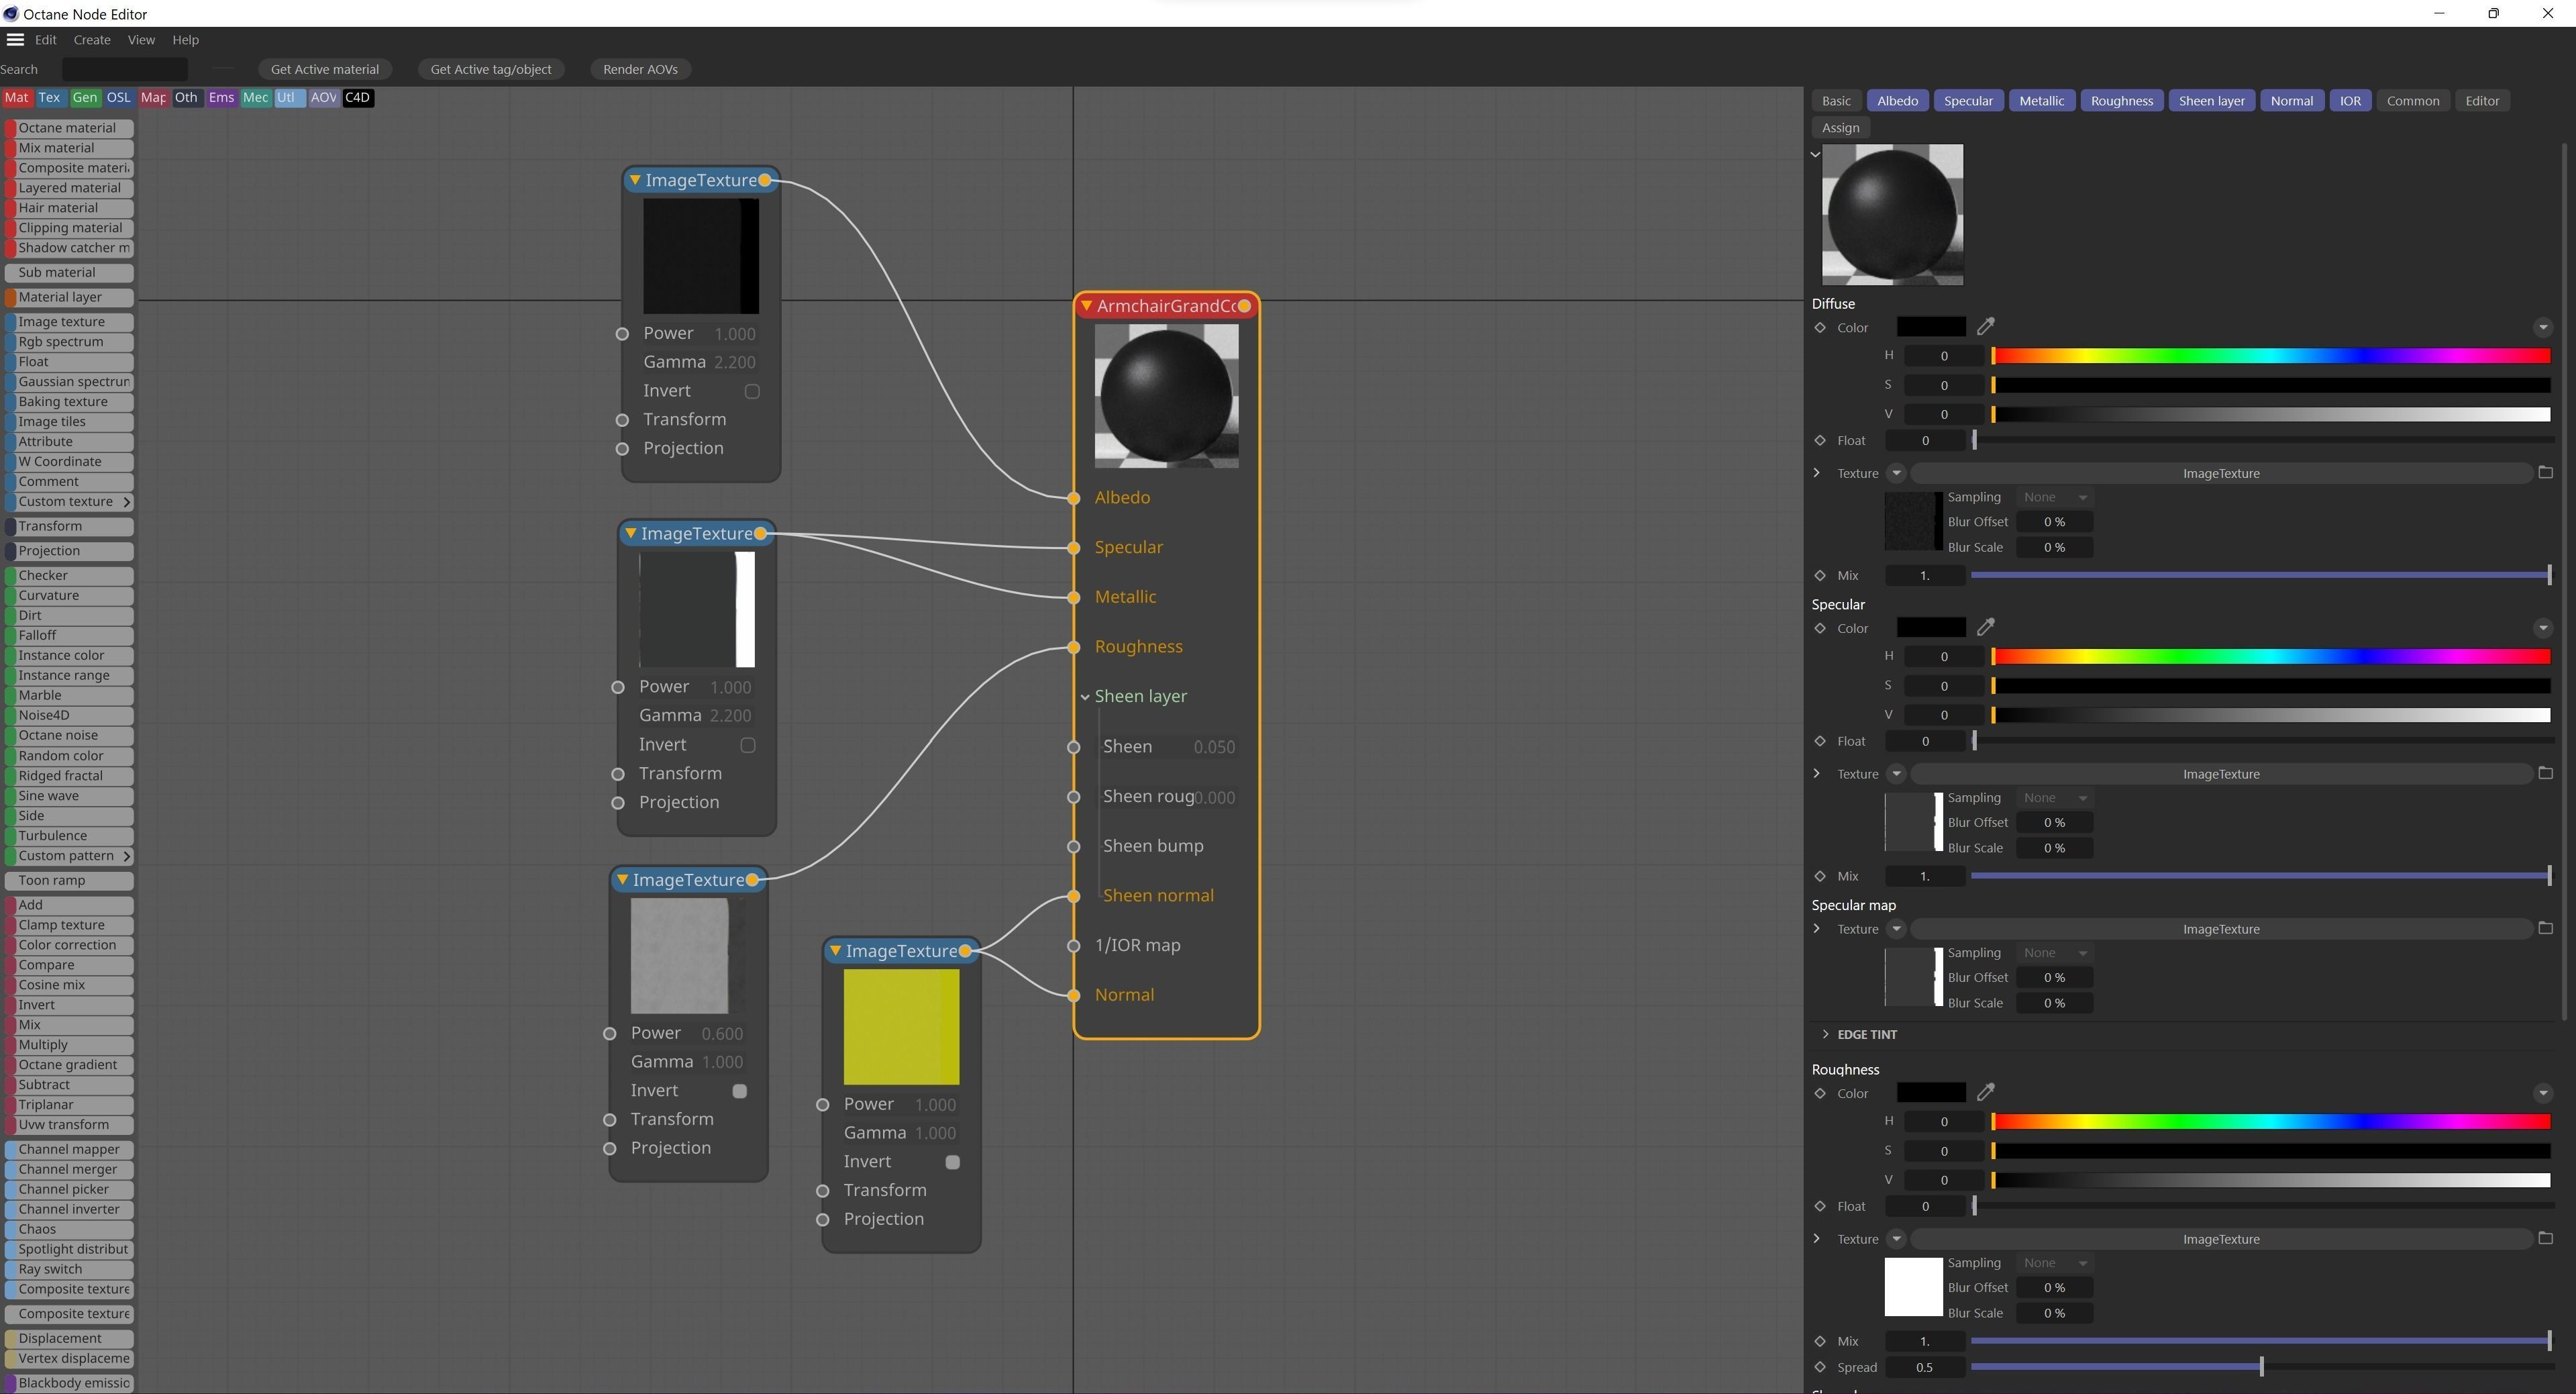This screenshot has width=2576, height=1394.
Task: Click in the Search input field
Action: [x=124, y=69]
